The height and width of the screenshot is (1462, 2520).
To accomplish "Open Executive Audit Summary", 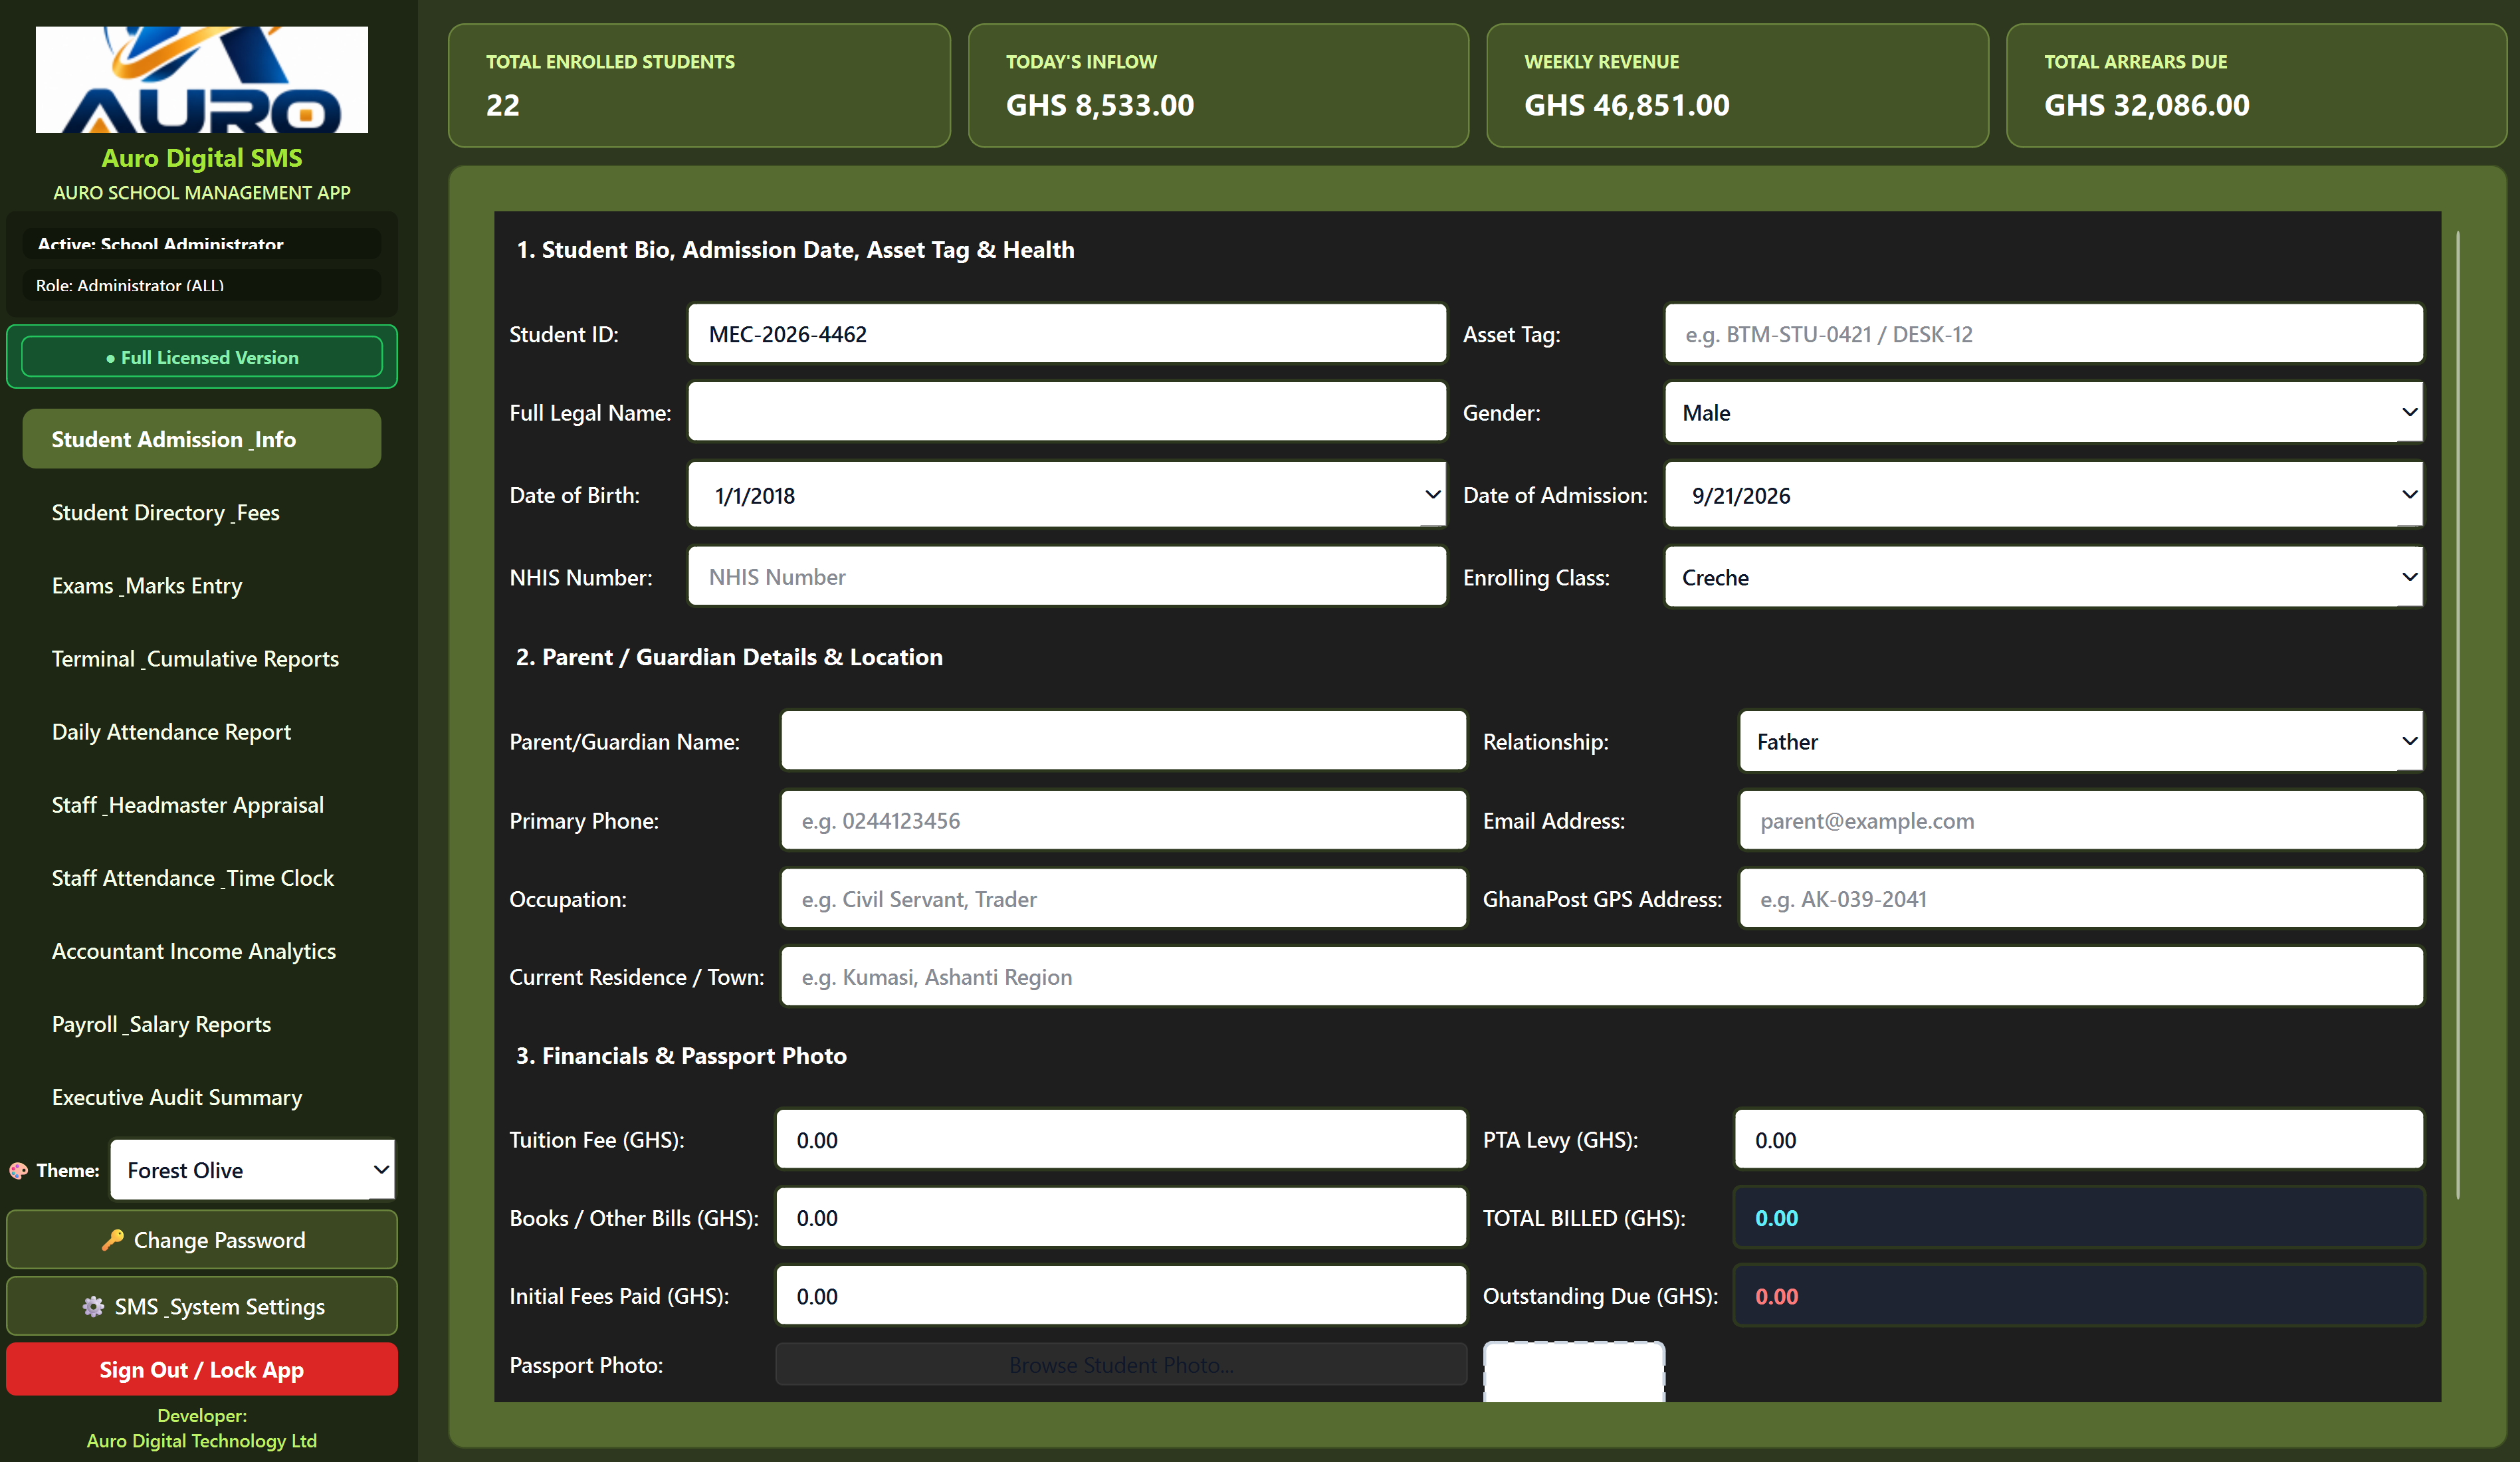I will tap(202, 1096).
